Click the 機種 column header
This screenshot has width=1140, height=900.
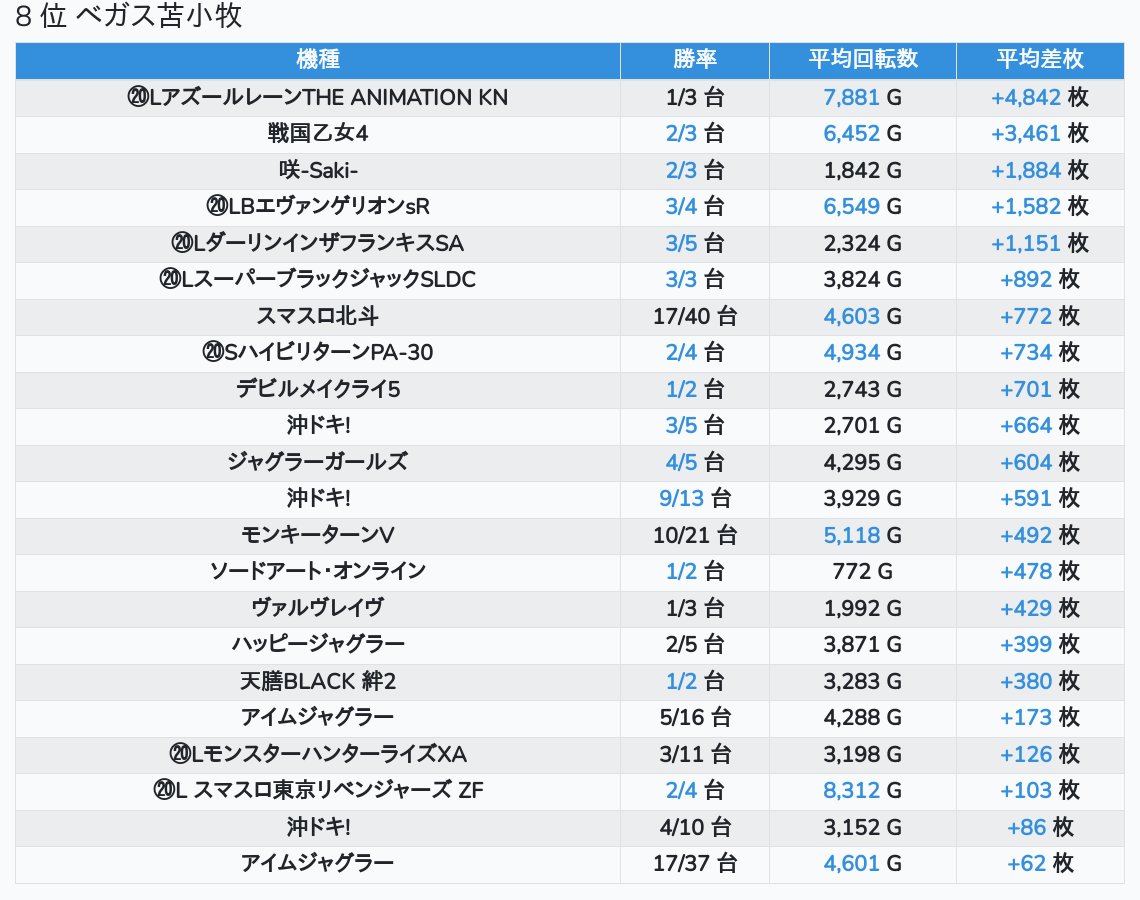tap(318, 60)
